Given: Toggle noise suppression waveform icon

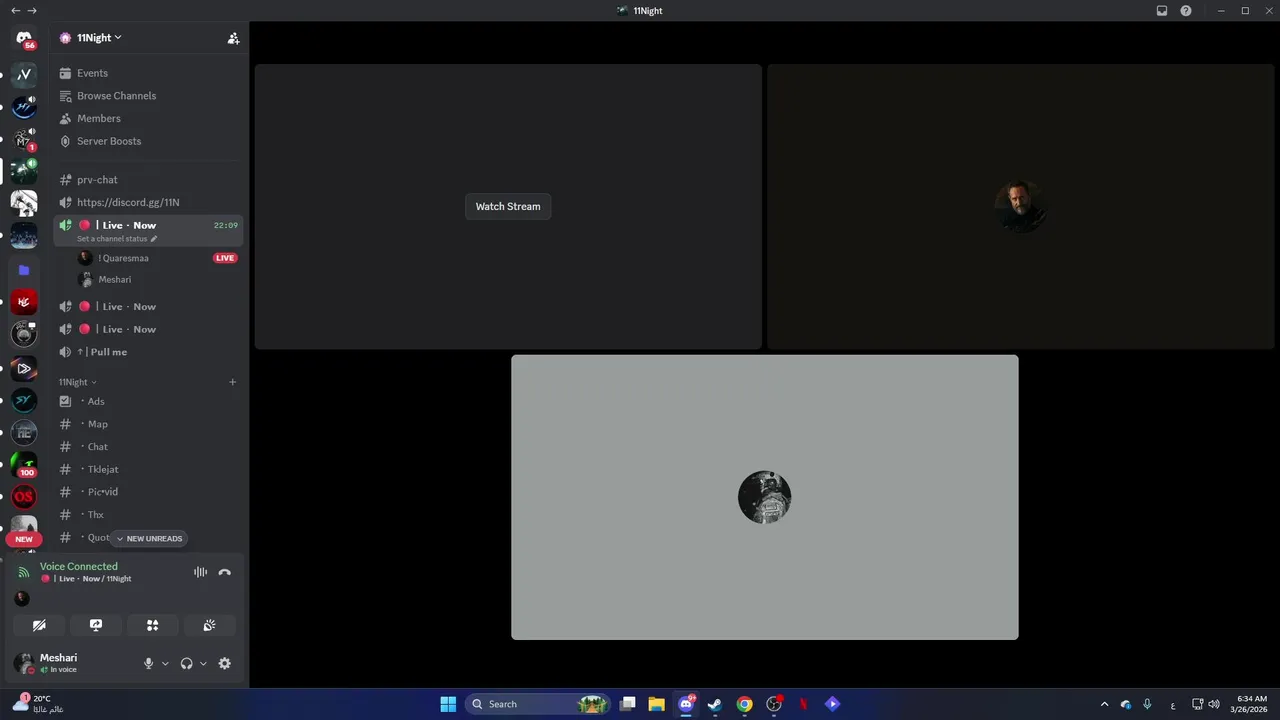Looking at the screenshot, I should (x=200, y=572).
